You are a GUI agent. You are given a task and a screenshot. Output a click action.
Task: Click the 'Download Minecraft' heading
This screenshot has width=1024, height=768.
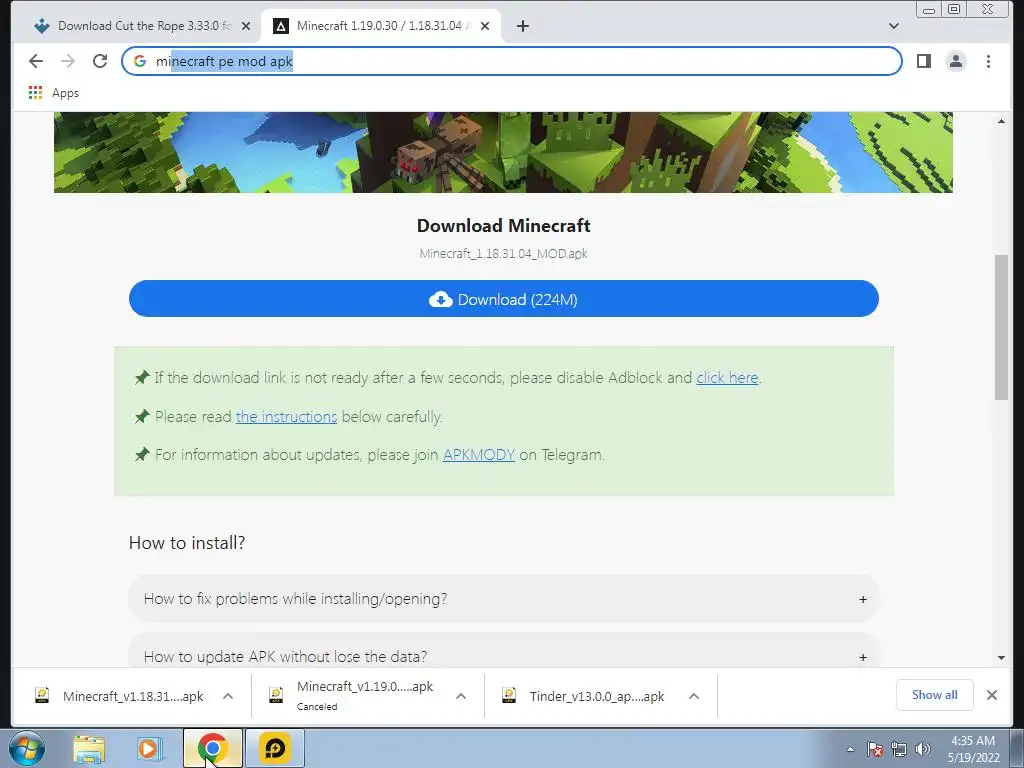(504, 226)
